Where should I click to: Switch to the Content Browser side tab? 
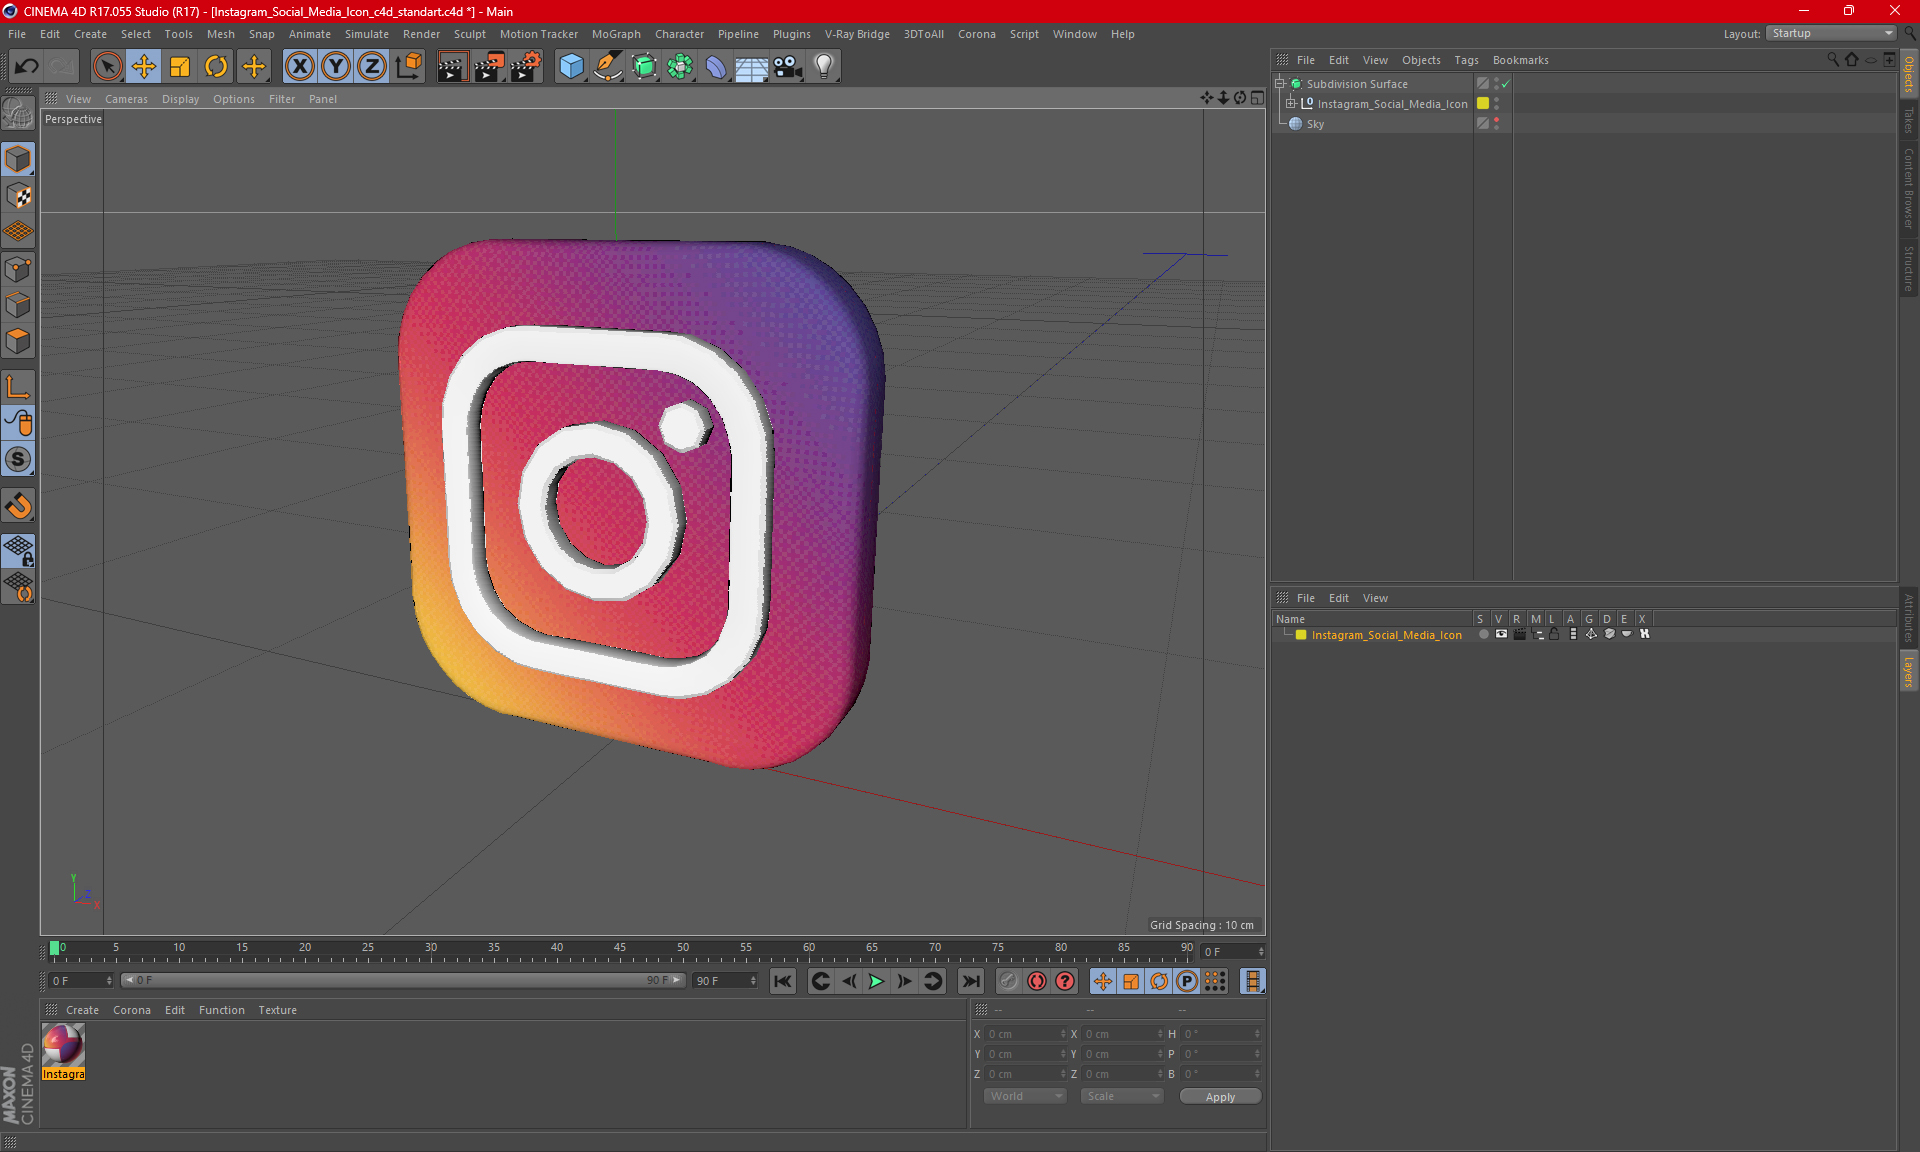1909,188
